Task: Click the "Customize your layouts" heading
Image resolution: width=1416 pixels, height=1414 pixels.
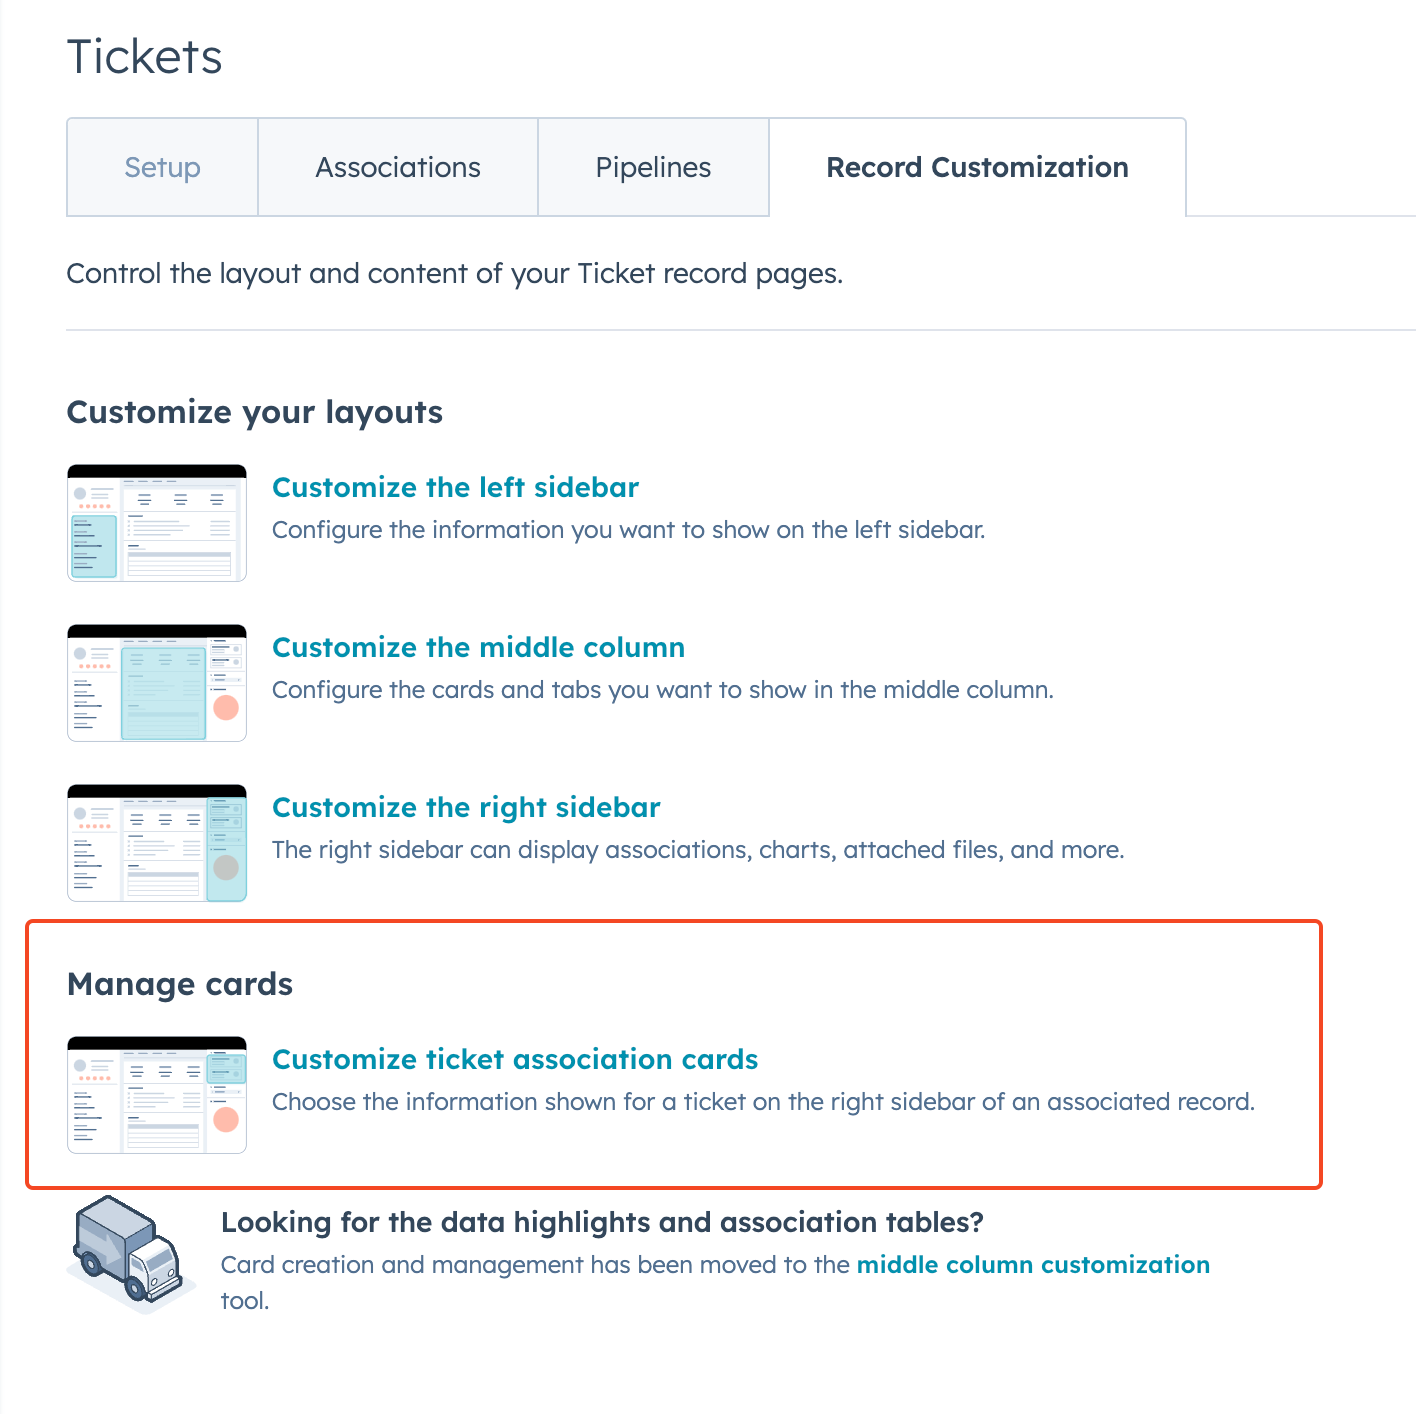Action: pos(254,411)
